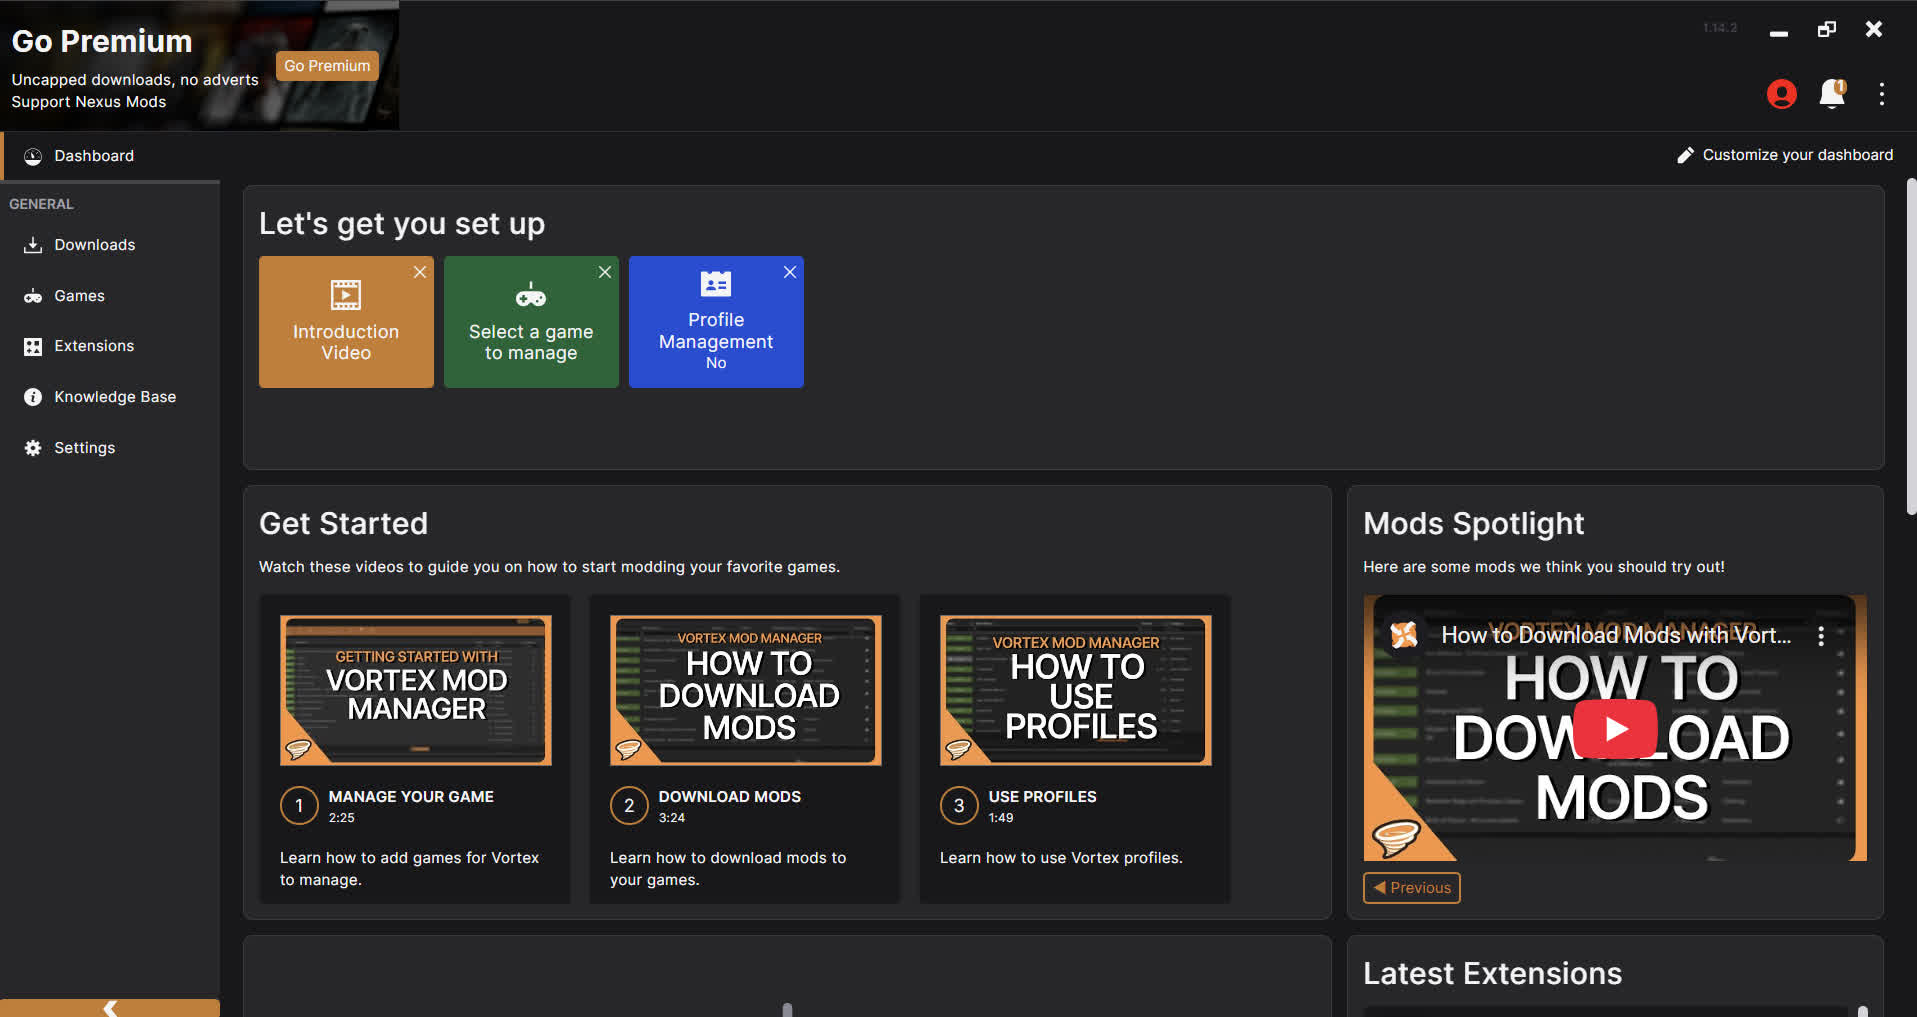The height and width of the screenshot is (1017, 1917).
Task: Click the Use Profiles step title
Action: pyautogui.click(x=1042, y=797)
